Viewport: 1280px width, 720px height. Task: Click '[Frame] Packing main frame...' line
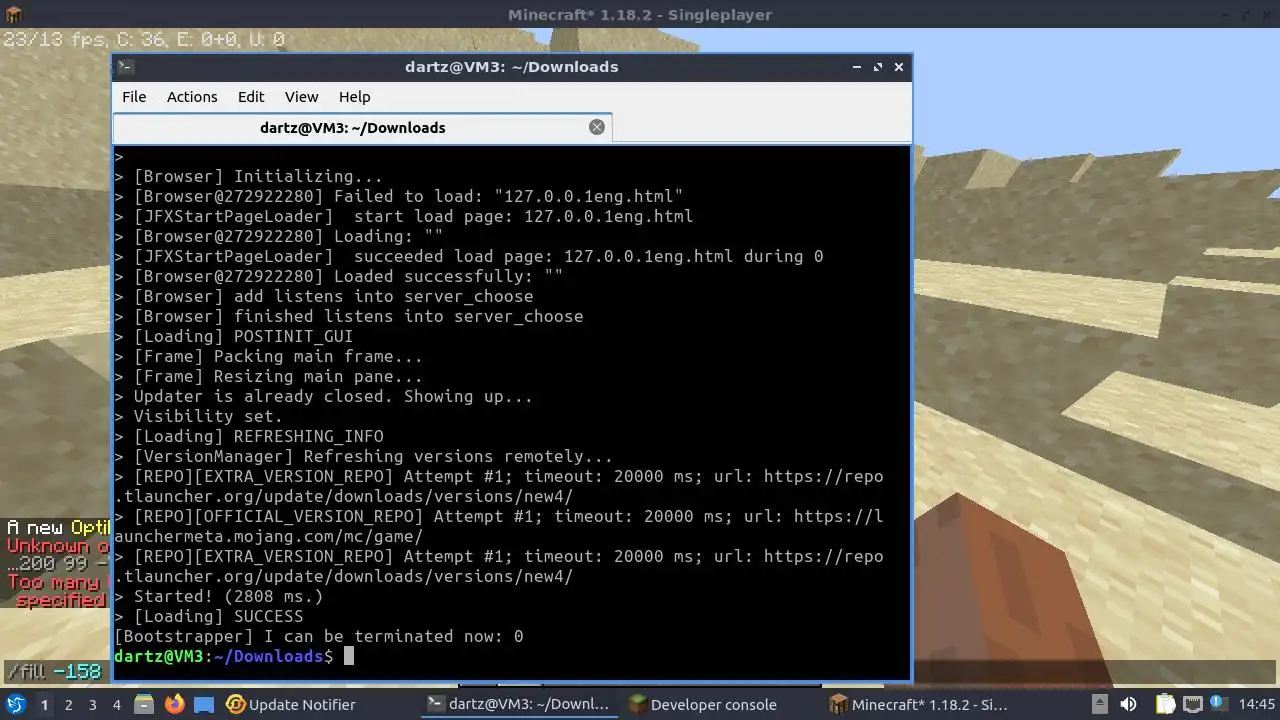coord(268,356)
